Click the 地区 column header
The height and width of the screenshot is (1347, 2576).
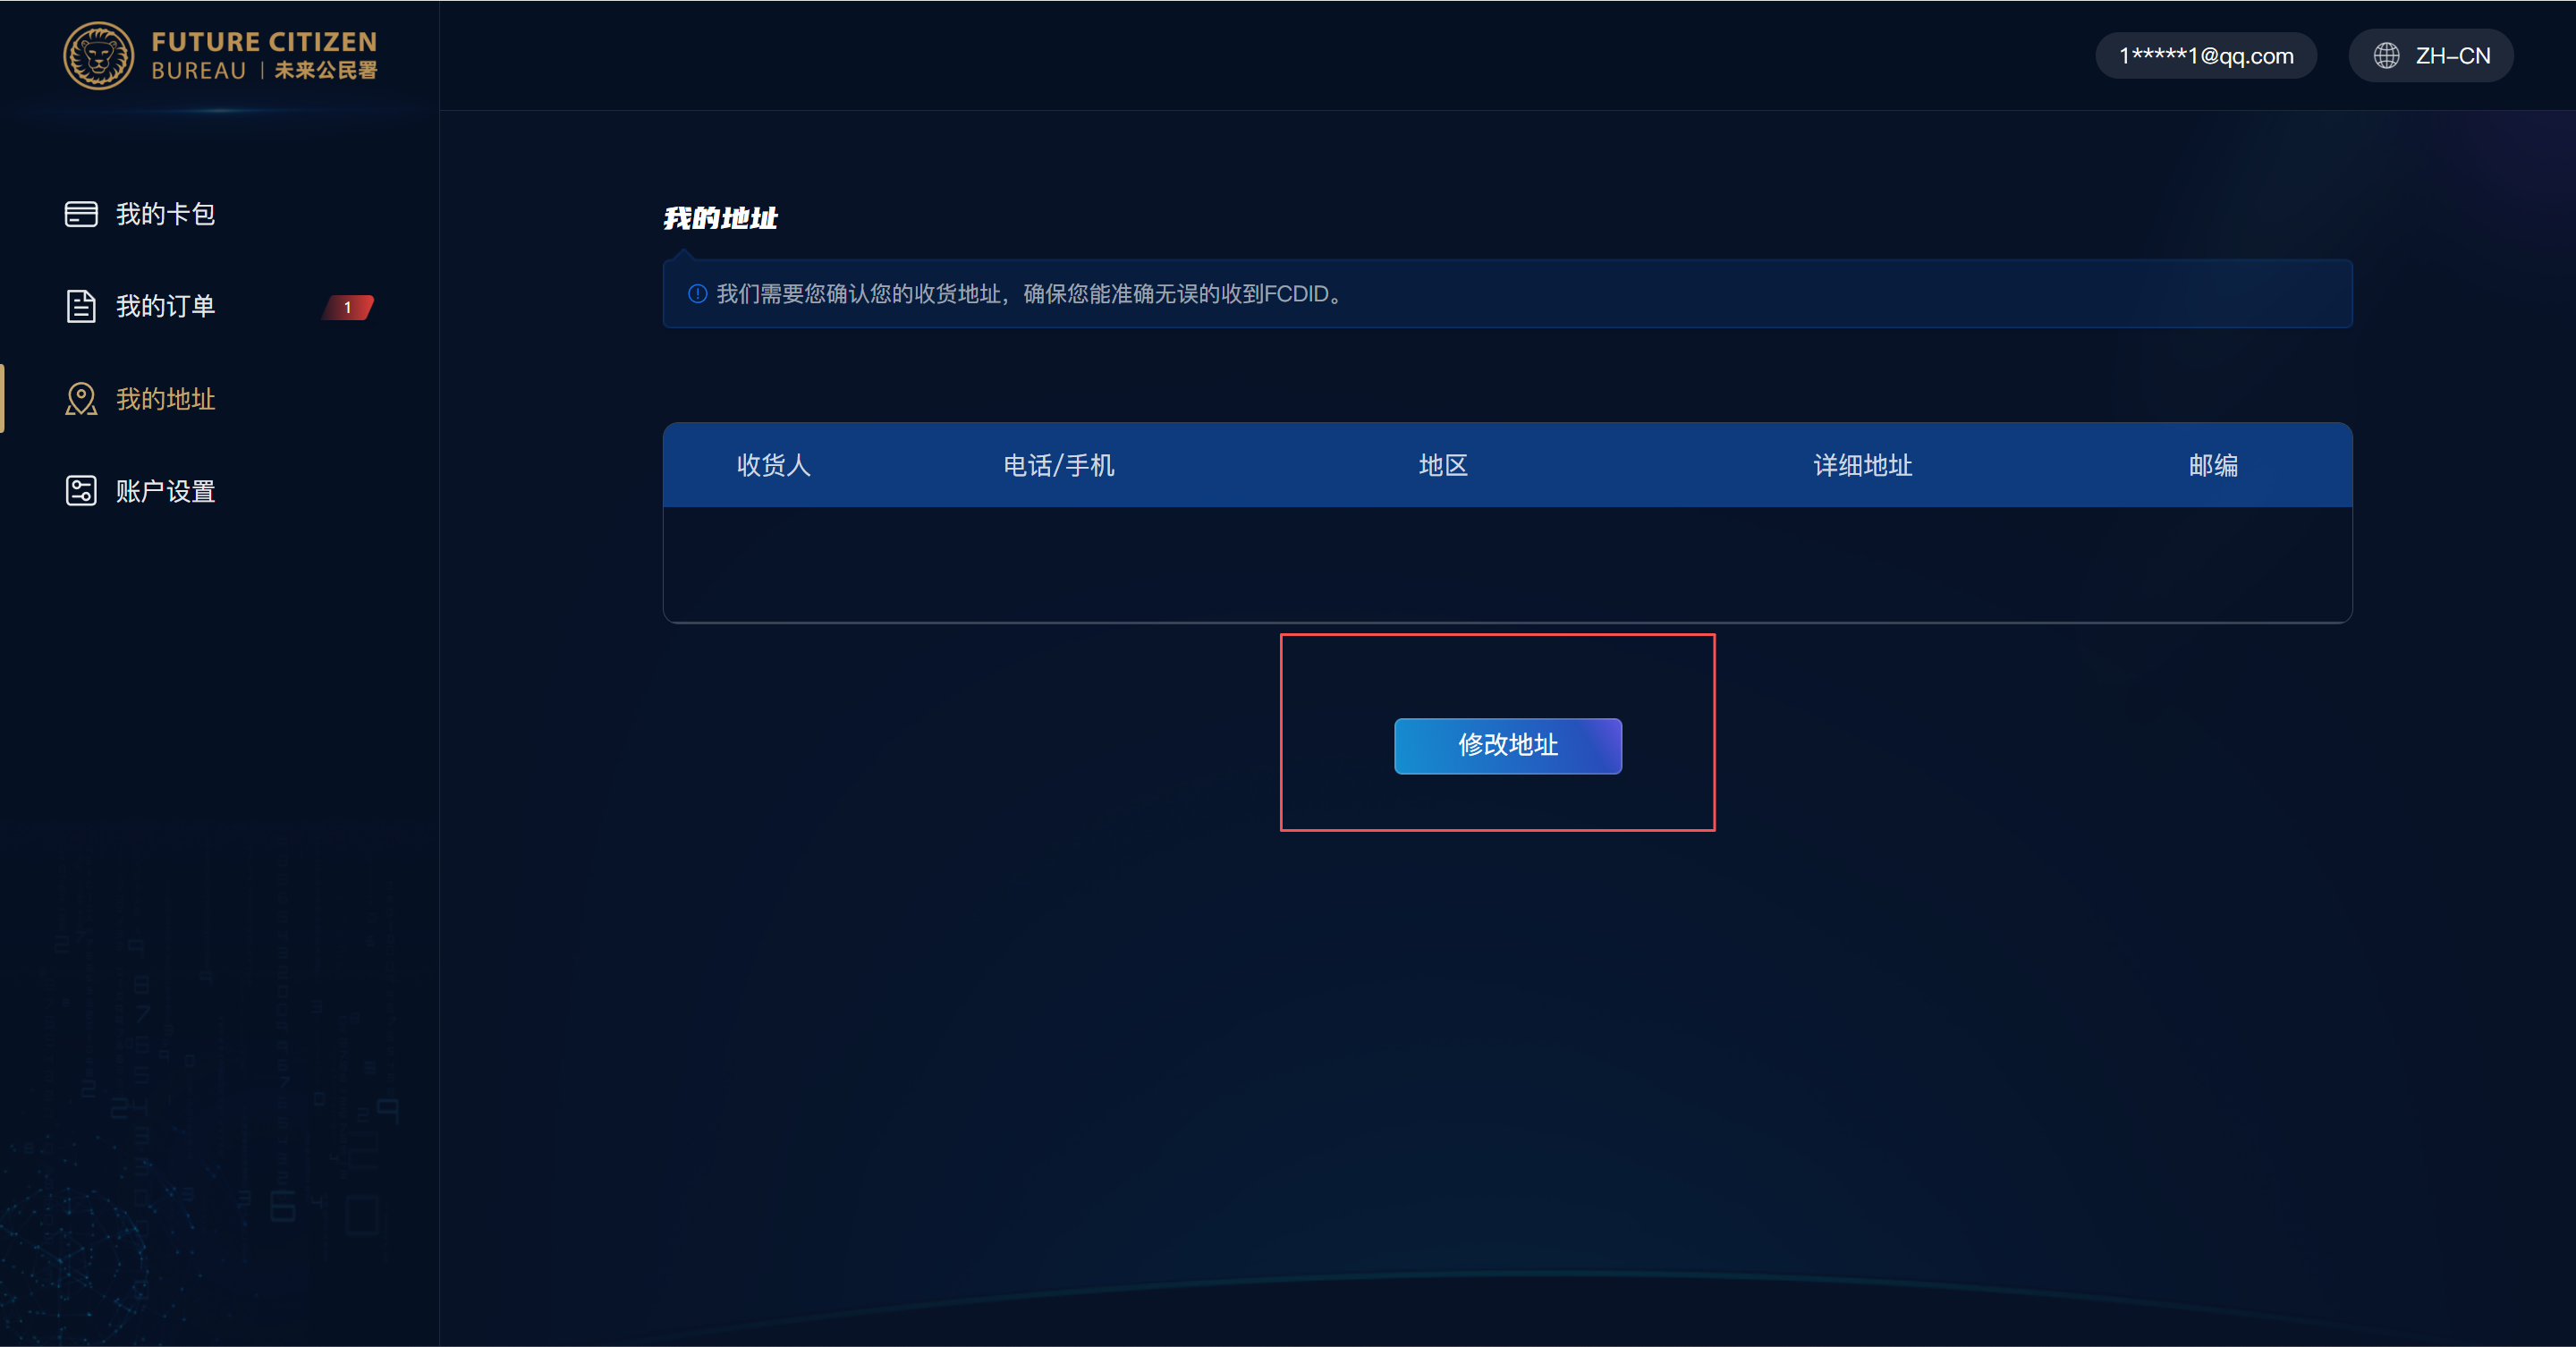pyautogui.click(x=1442, y=465)
